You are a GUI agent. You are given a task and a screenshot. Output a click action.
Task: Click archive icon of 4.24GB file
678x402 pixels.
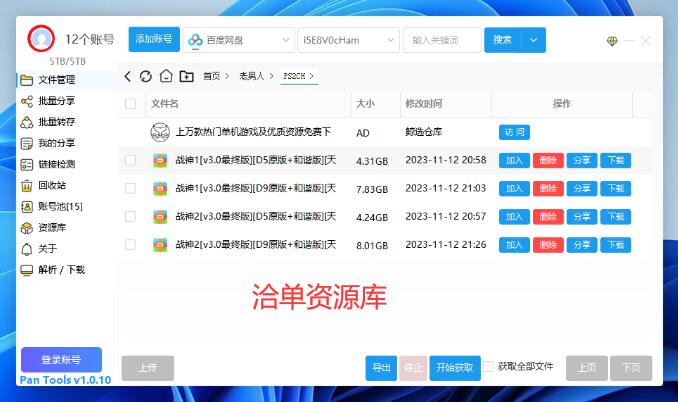click(160, 217)
